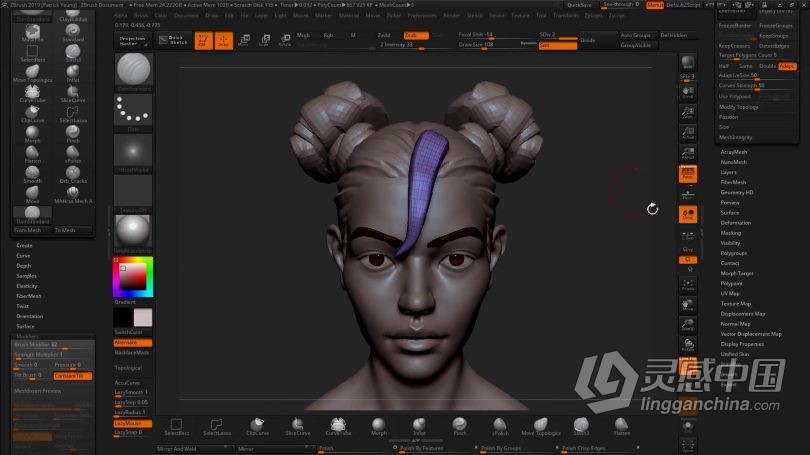Expand the Curve section in the Brush palette
The image size is (810, 455).
(x=23, y=256)
